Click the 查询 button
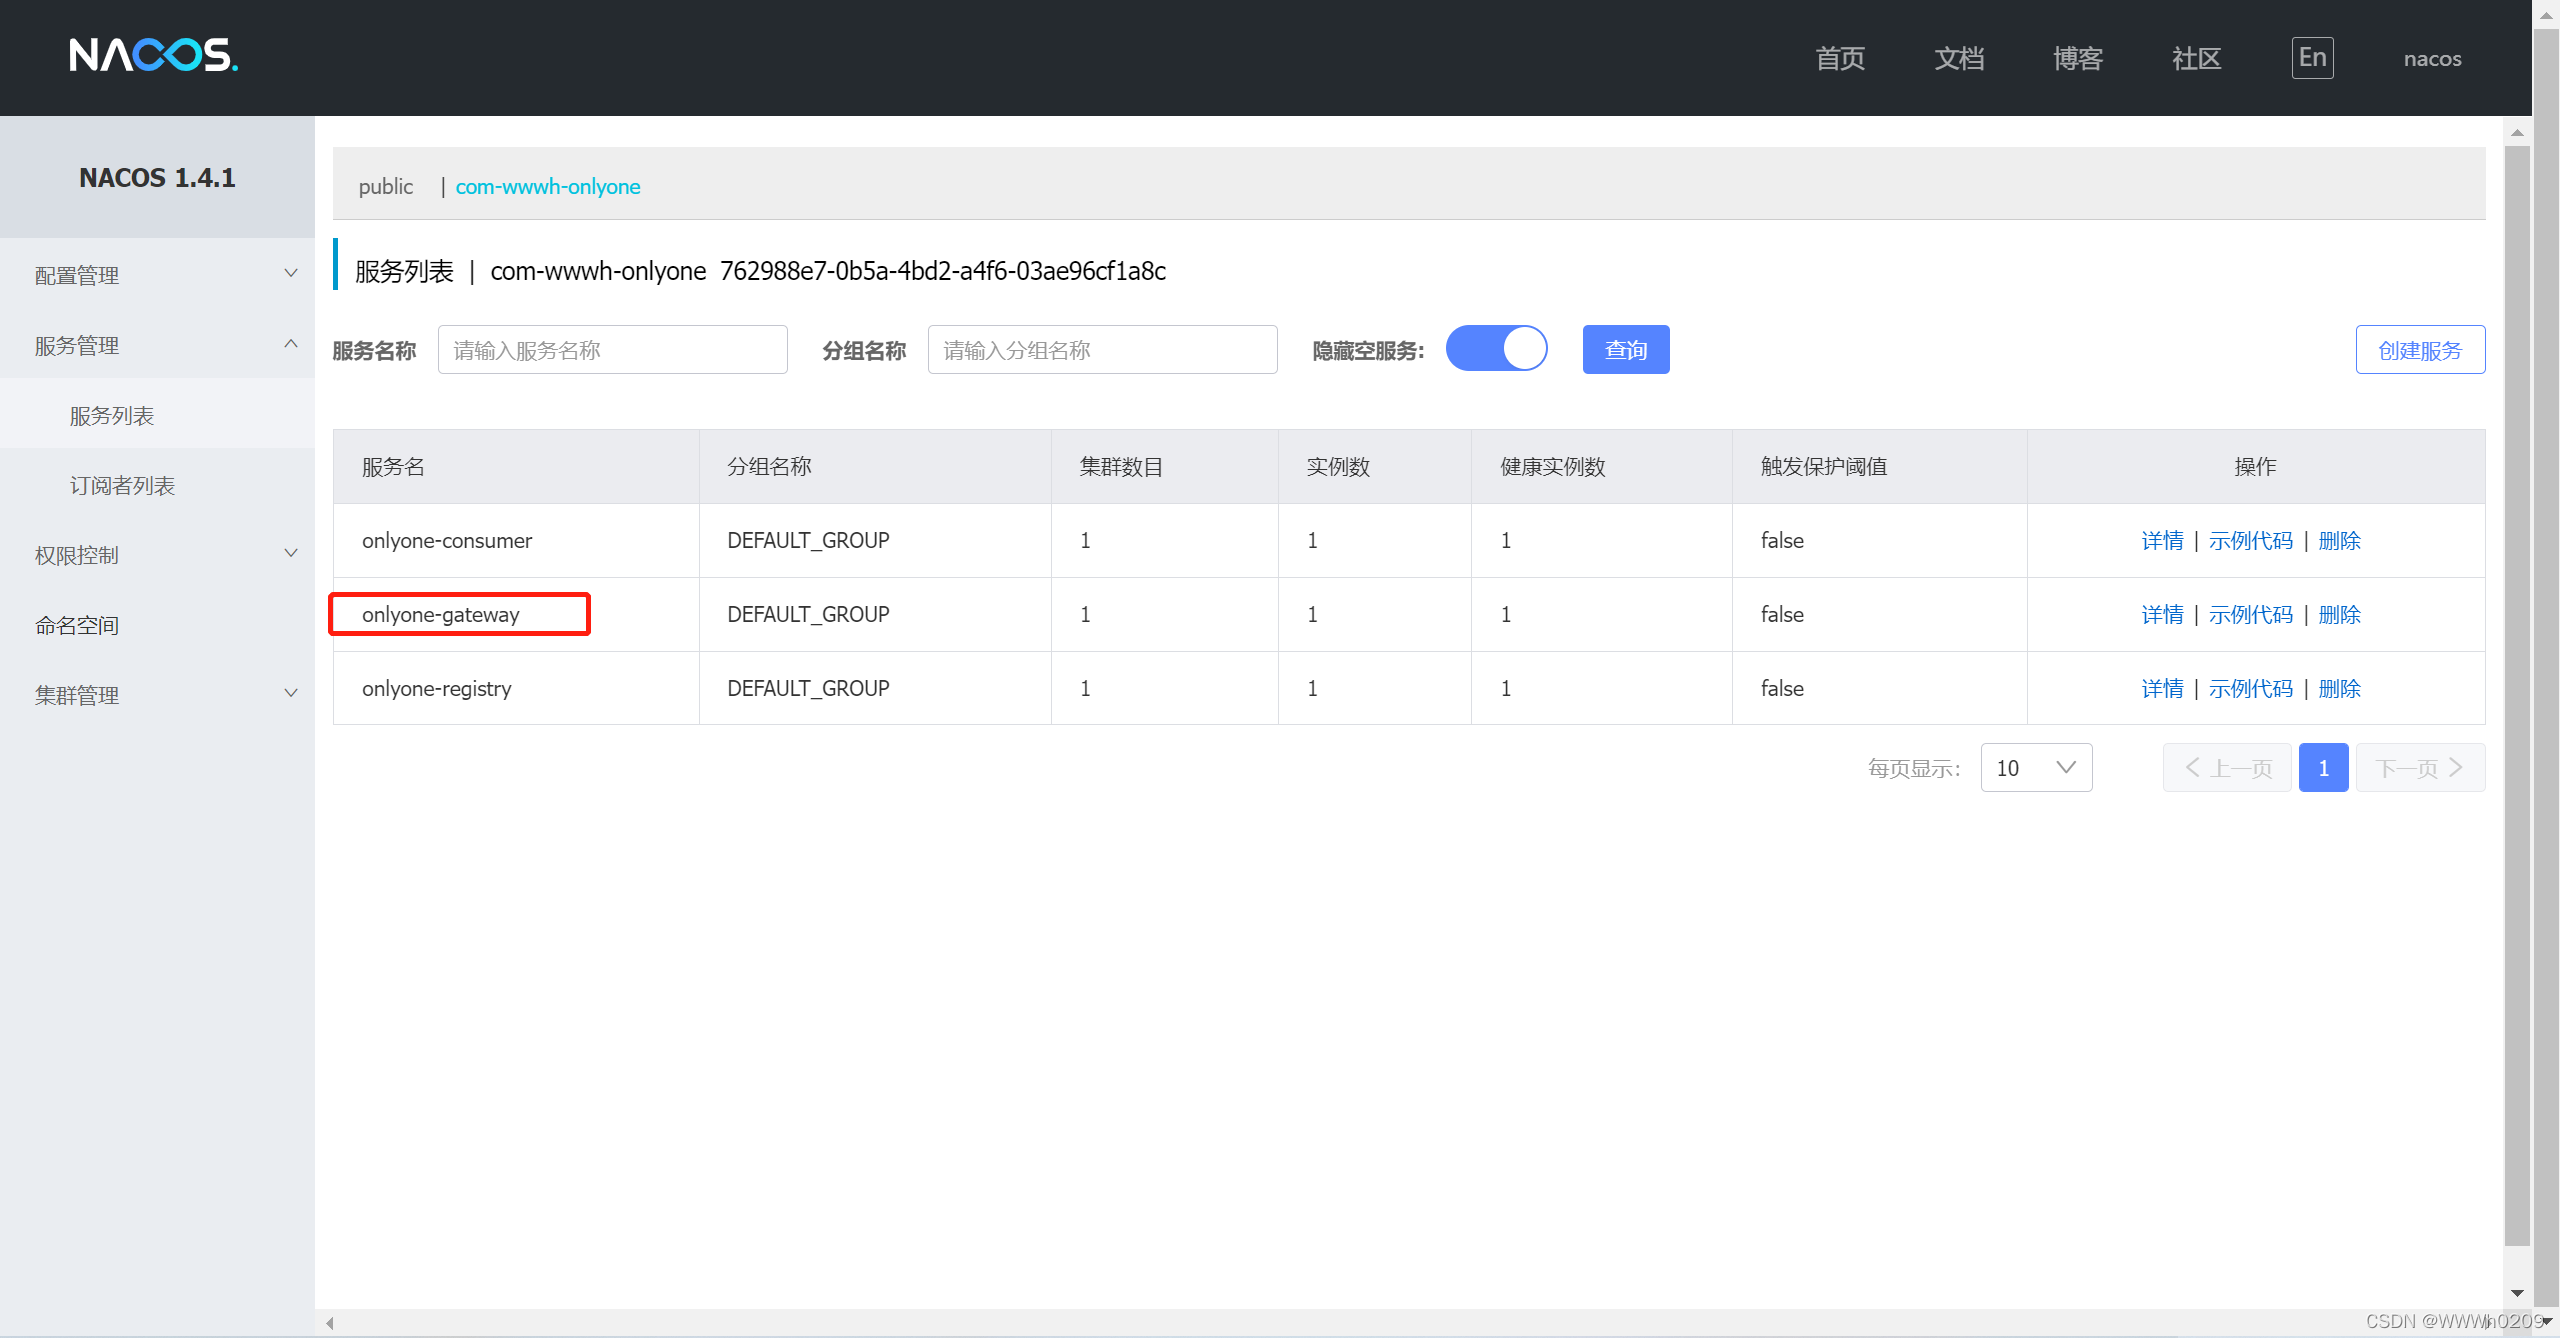Image resolution: width=2560 pixels, height=1338 pixels. point(1626,350)
